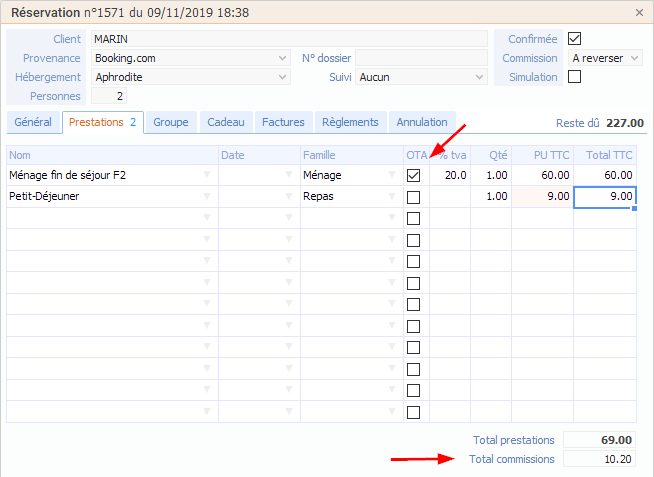Close the Réservation dialog window

(x=640, y=13)
